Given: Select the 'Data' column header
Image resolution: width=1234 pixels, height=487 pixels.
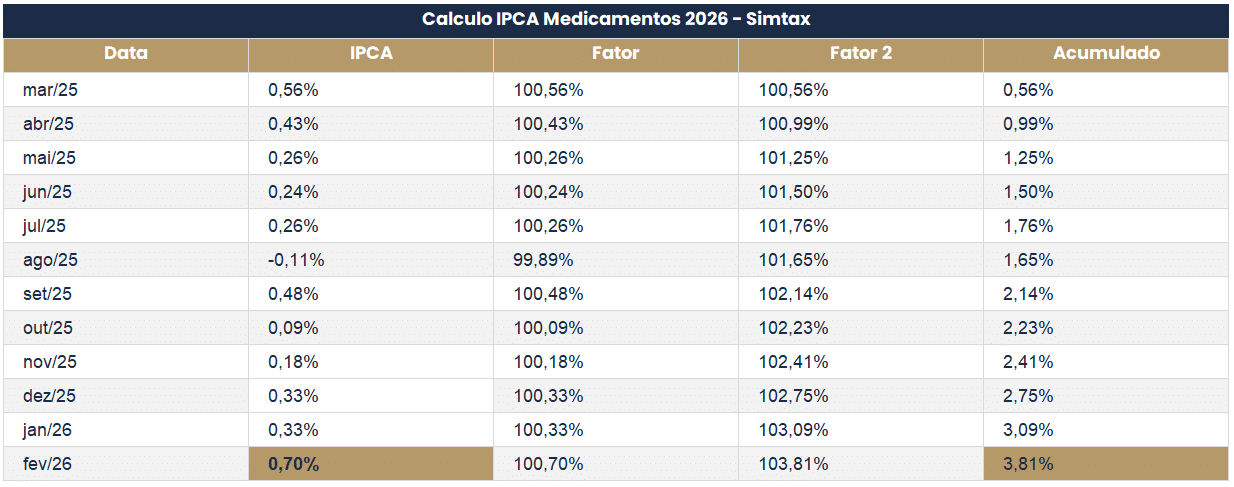Looking at the screenshot, I should click(126, 54).
